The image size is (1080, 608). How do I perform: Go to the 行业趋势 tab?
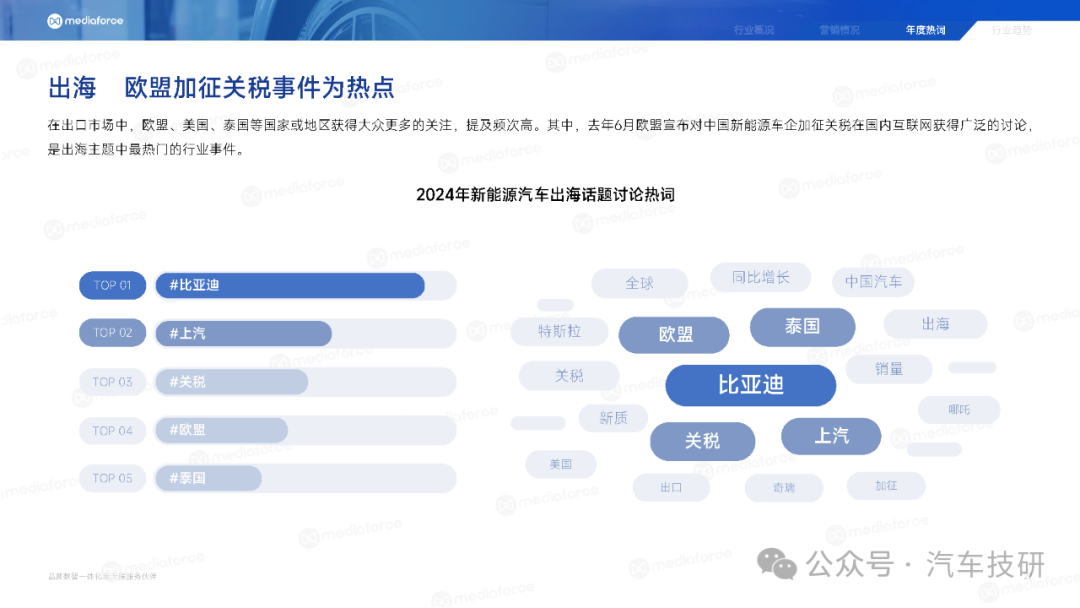(x=1012, y=30)
